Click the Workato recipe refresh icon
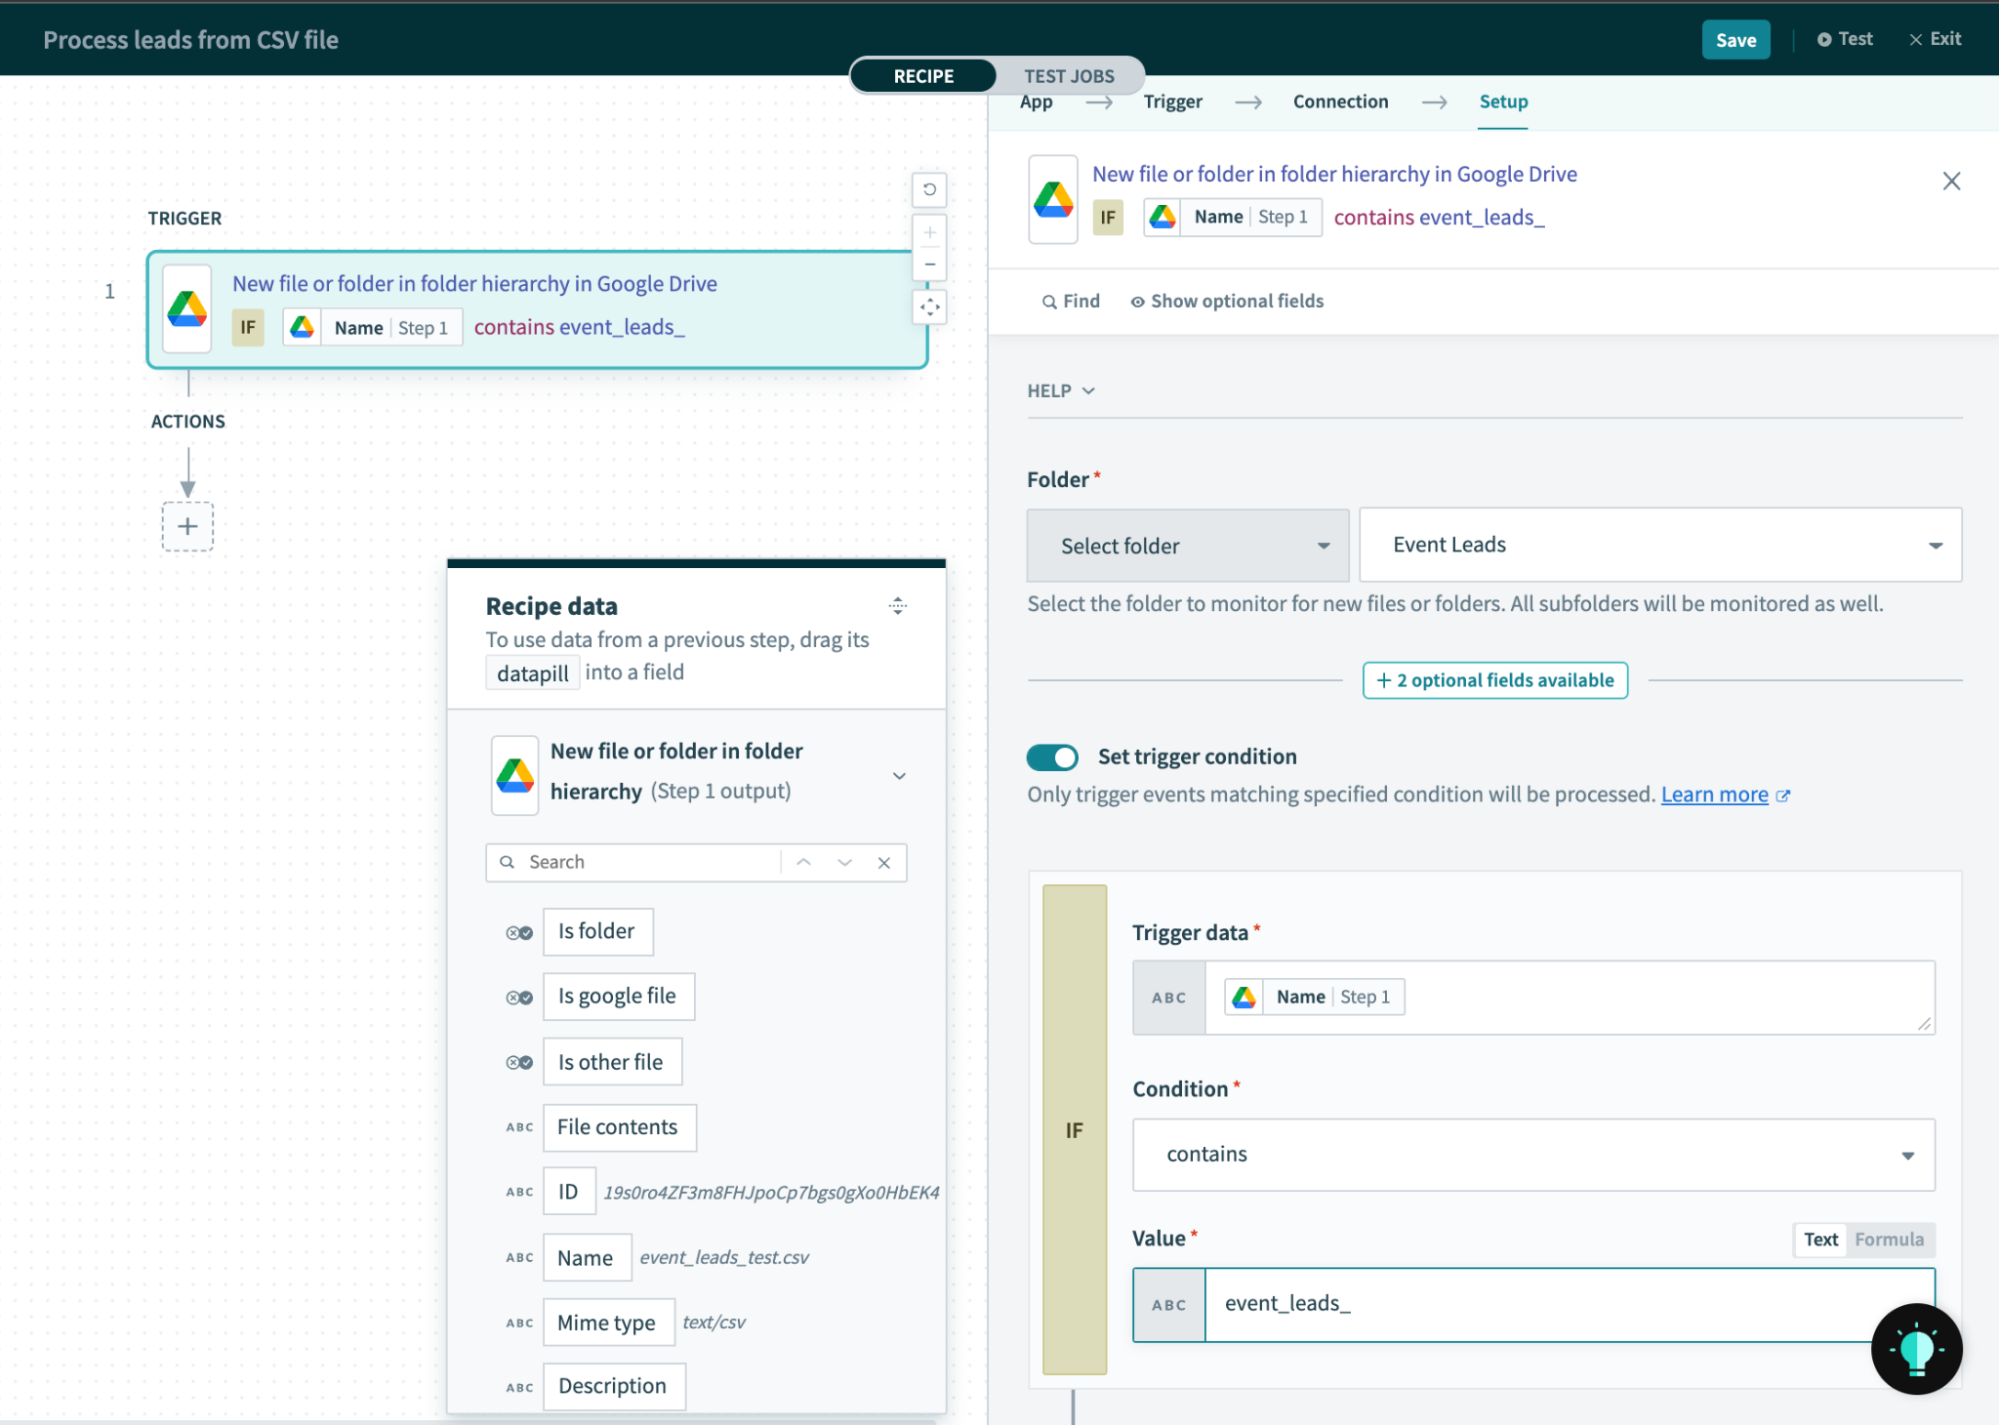Viewport: 1999px width, 1426px height. click(x=928, y=188)
